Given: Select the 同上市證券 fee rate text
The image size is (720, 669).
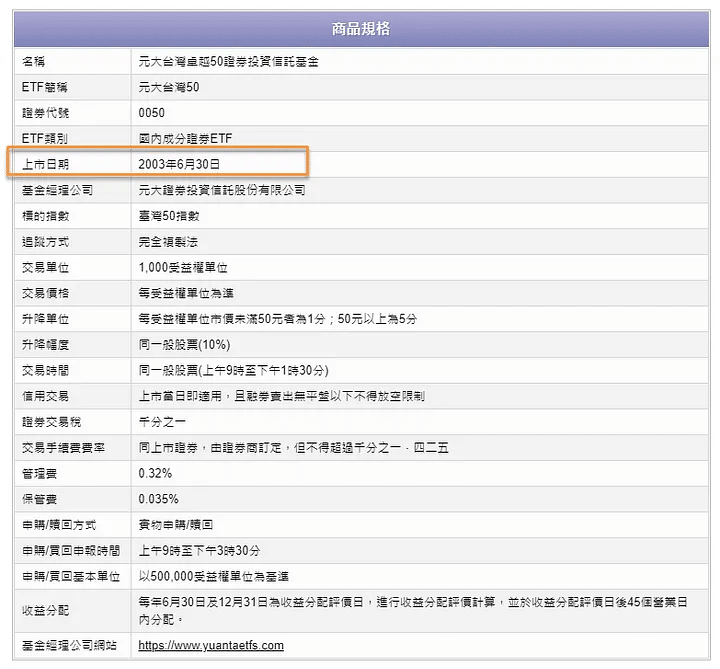Looking at the screenshot, I should pyautogui.click(x=293, y=447).
